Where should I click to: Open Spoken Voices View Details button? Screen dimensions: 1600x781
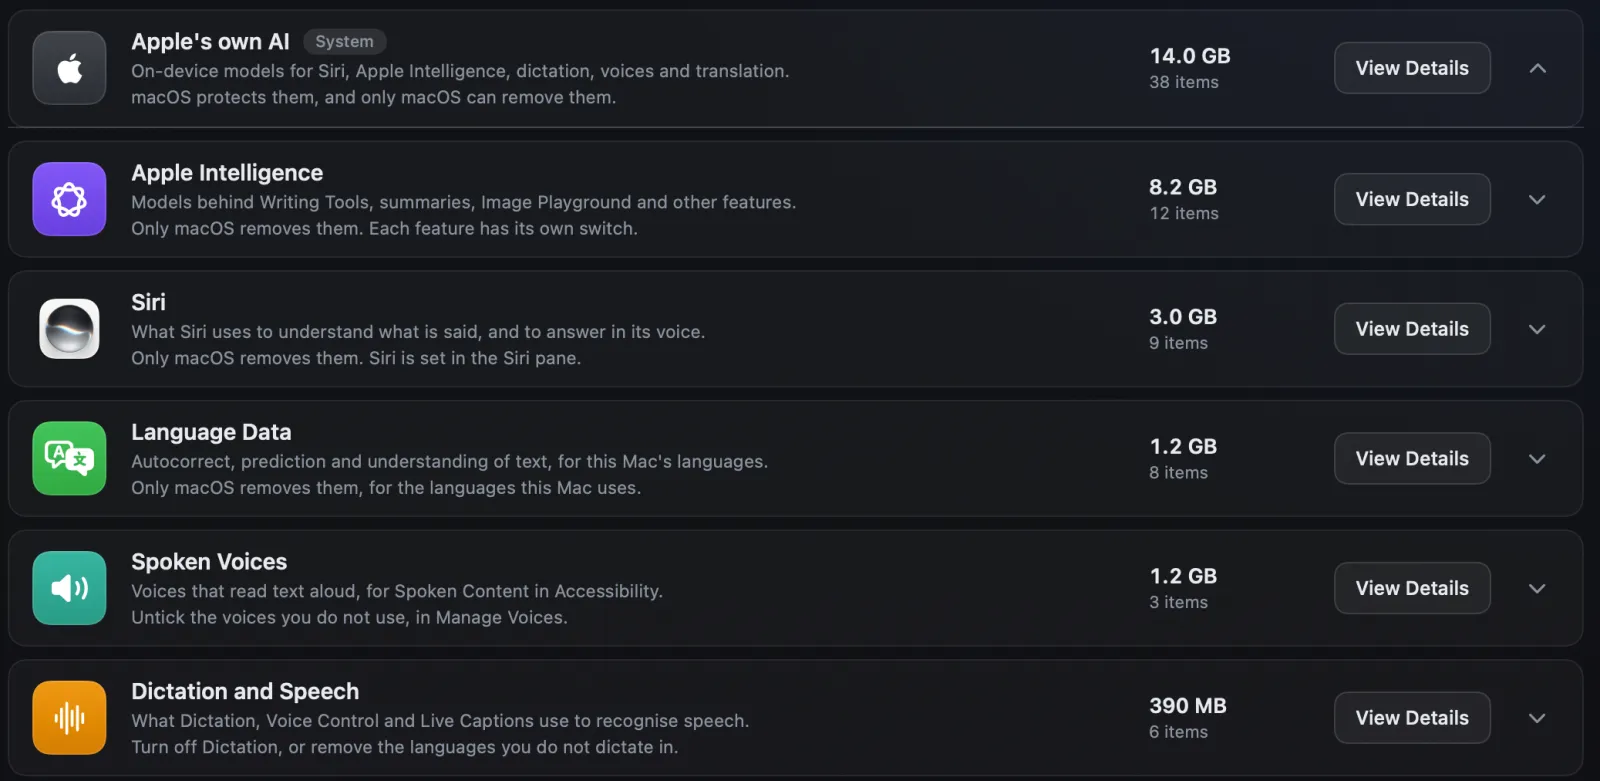[1412, 588]
